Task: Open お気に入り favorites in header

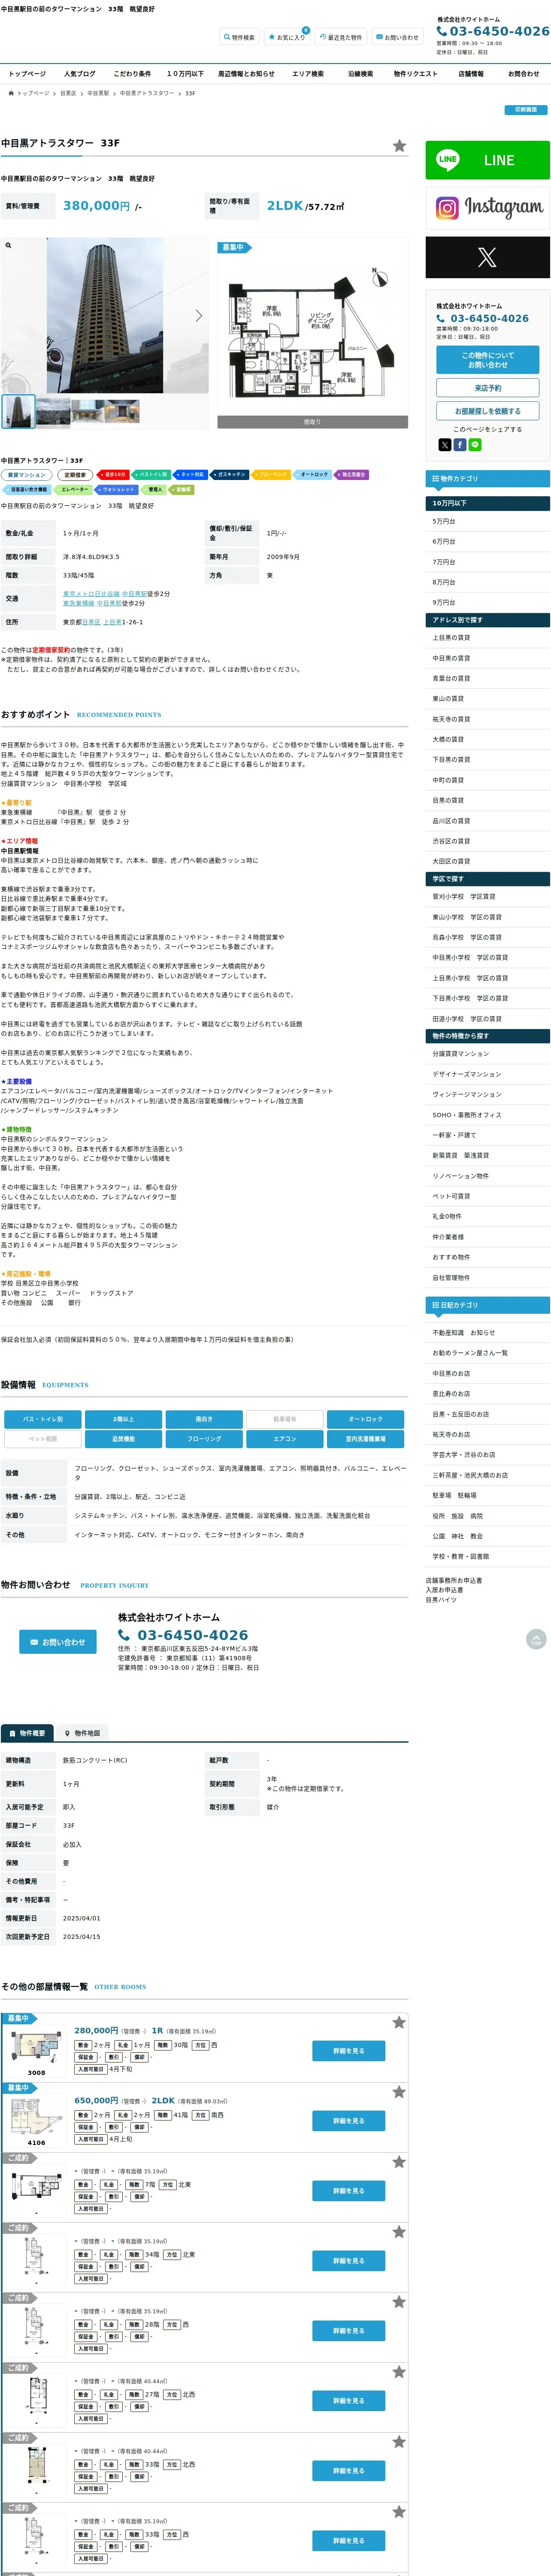Action: [287, 37]
